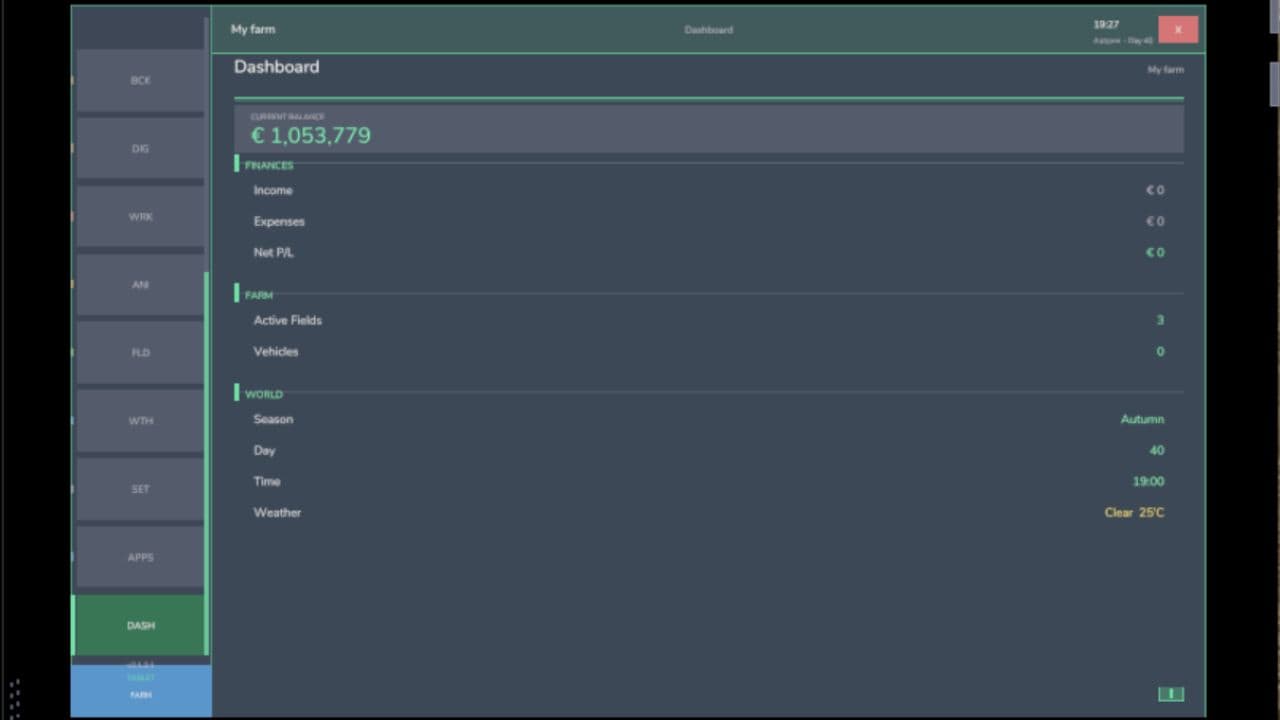Go to the FLD fields section
Screen dimensions: 1280x720
[140, 352]
